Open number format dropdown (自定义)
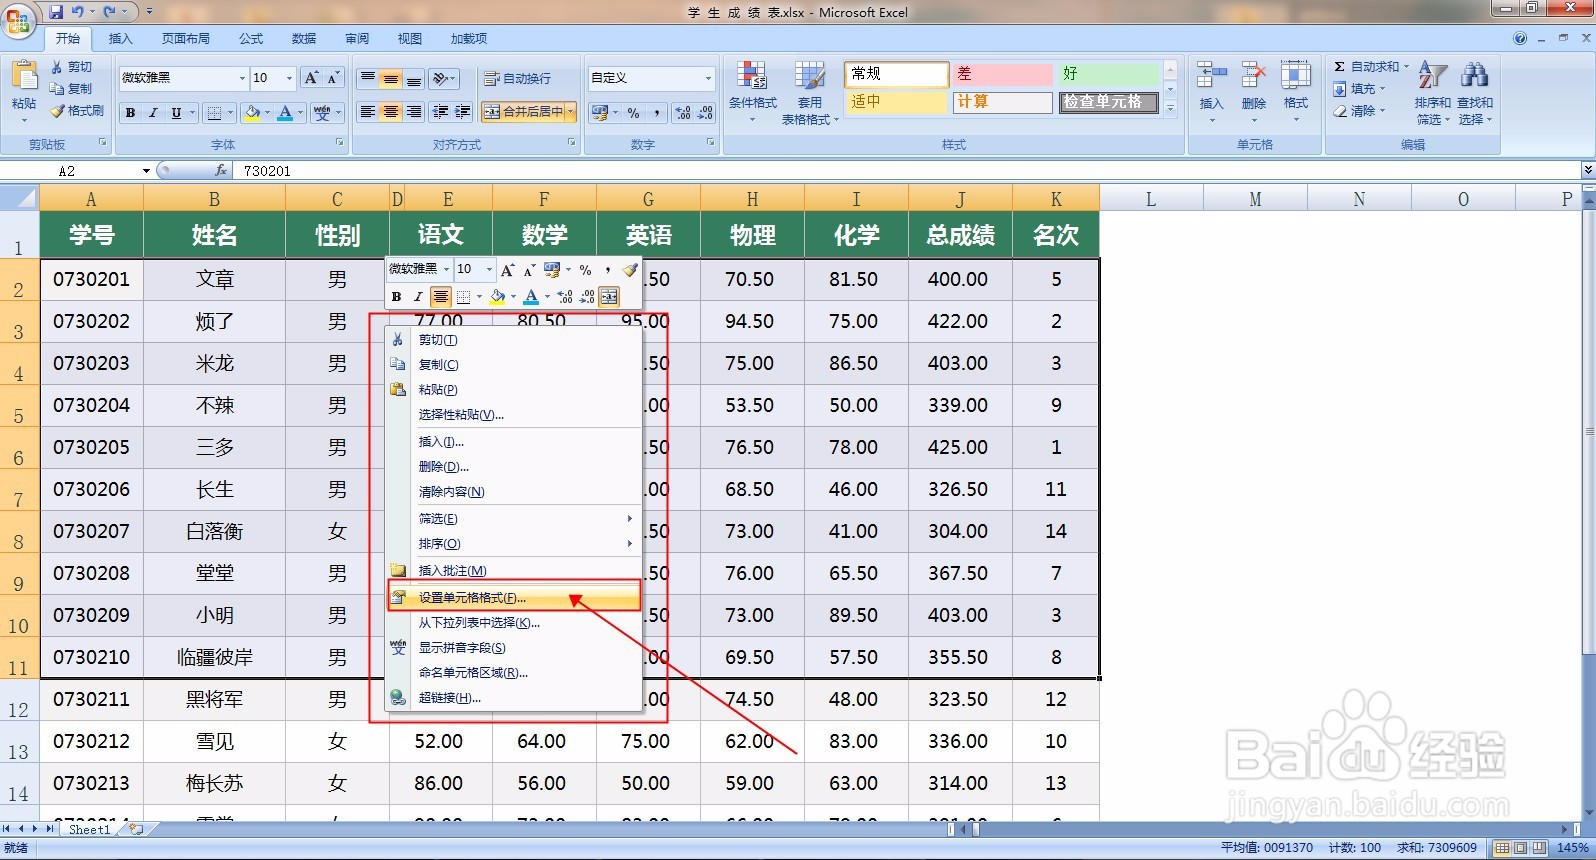 (708, 78)
